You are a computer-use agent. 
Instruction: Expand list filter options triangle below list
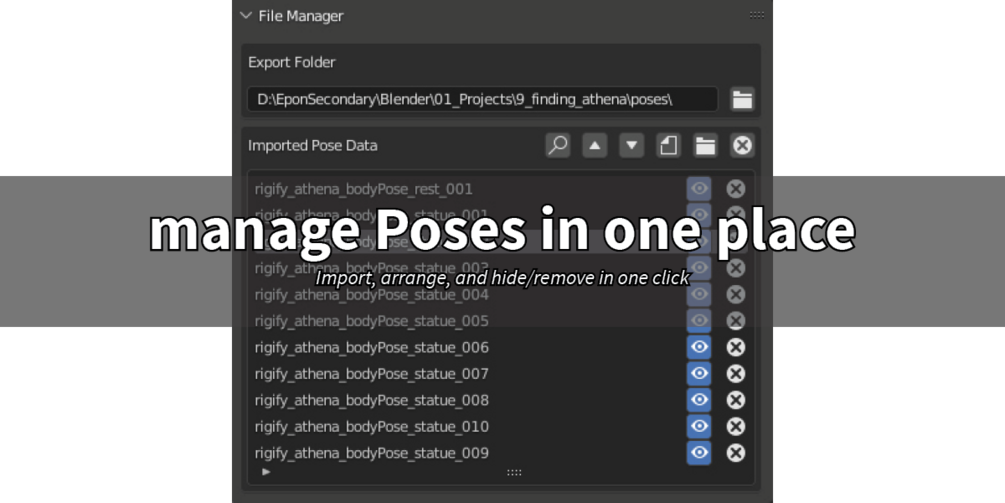(266, 472)
